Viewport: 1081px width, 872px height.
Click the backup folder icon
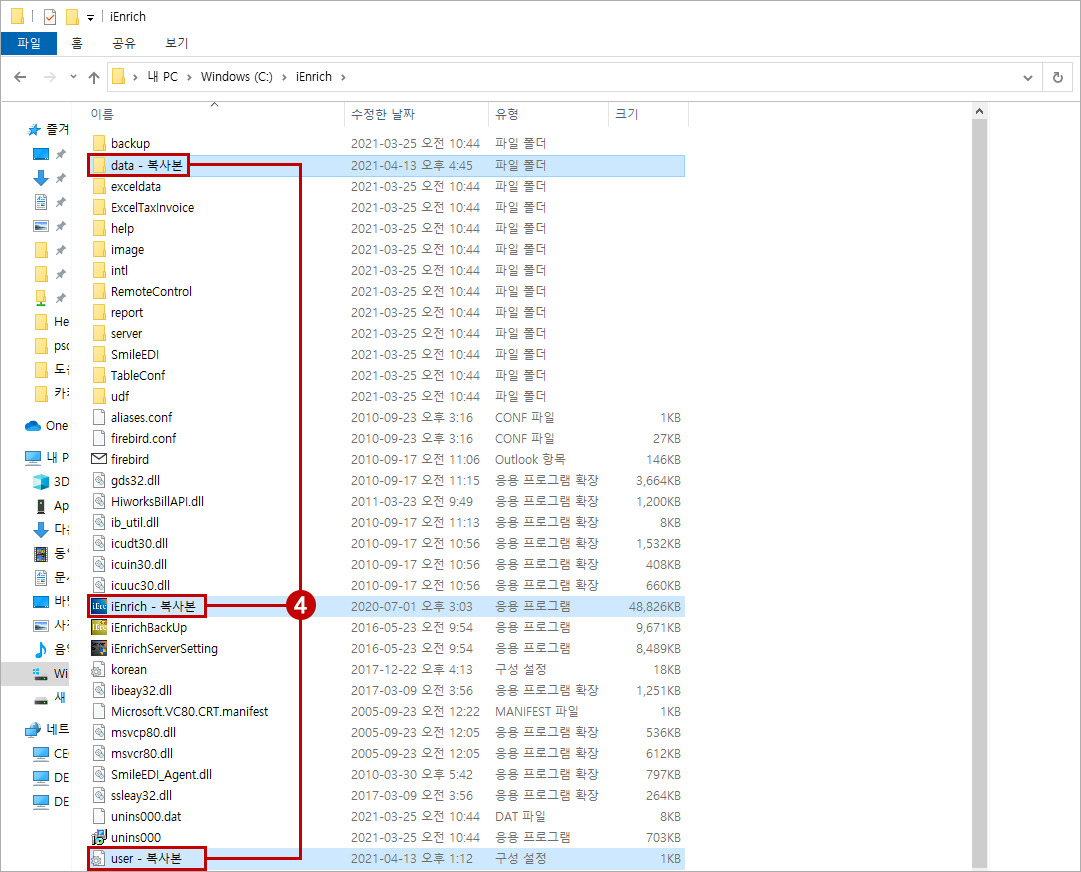tap(99, 143)
